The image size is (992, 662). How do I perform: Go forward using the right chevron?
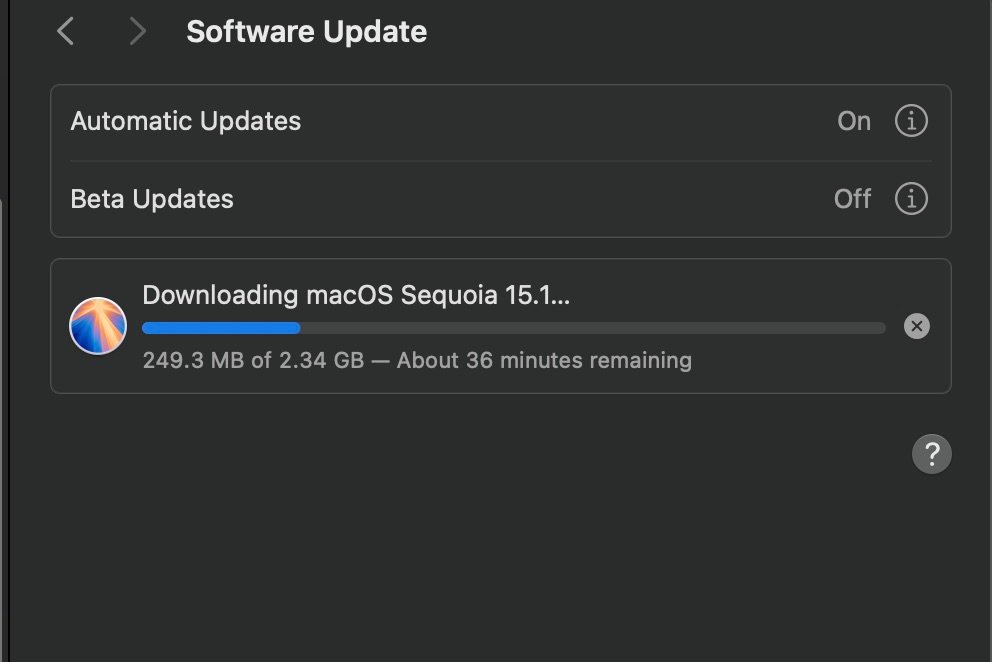pos(138,32)
